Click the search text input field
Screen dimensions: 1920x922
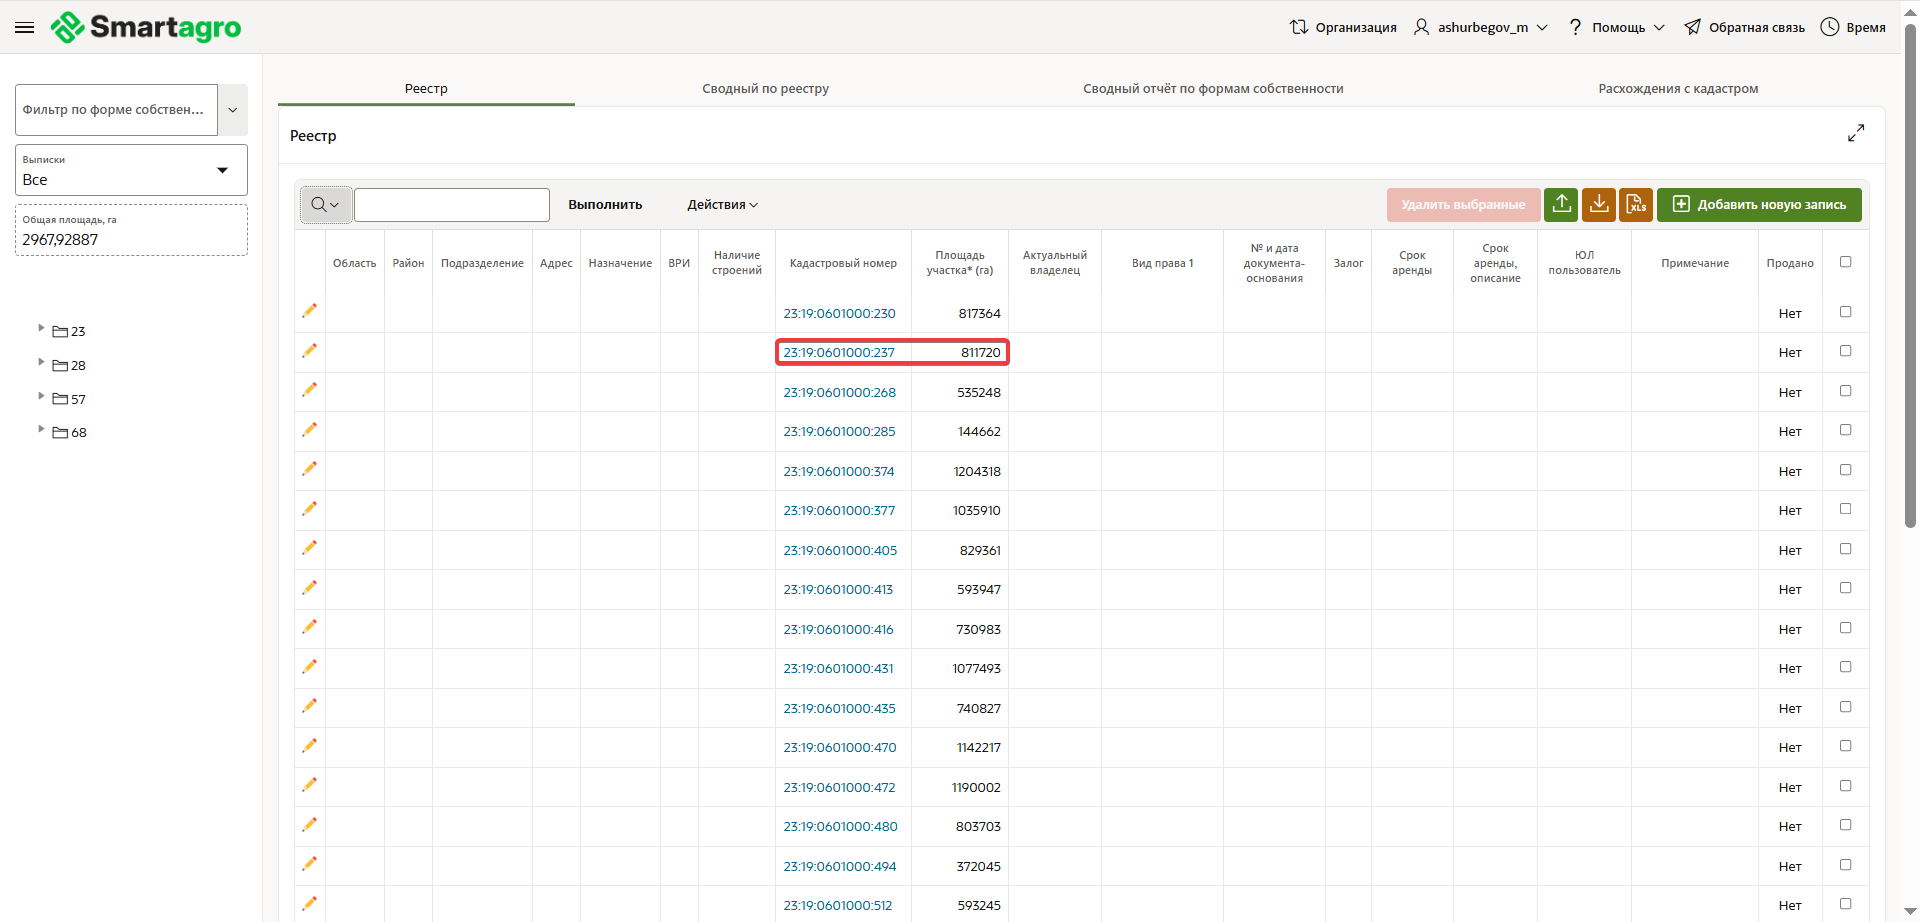click(x=452, y=205)
